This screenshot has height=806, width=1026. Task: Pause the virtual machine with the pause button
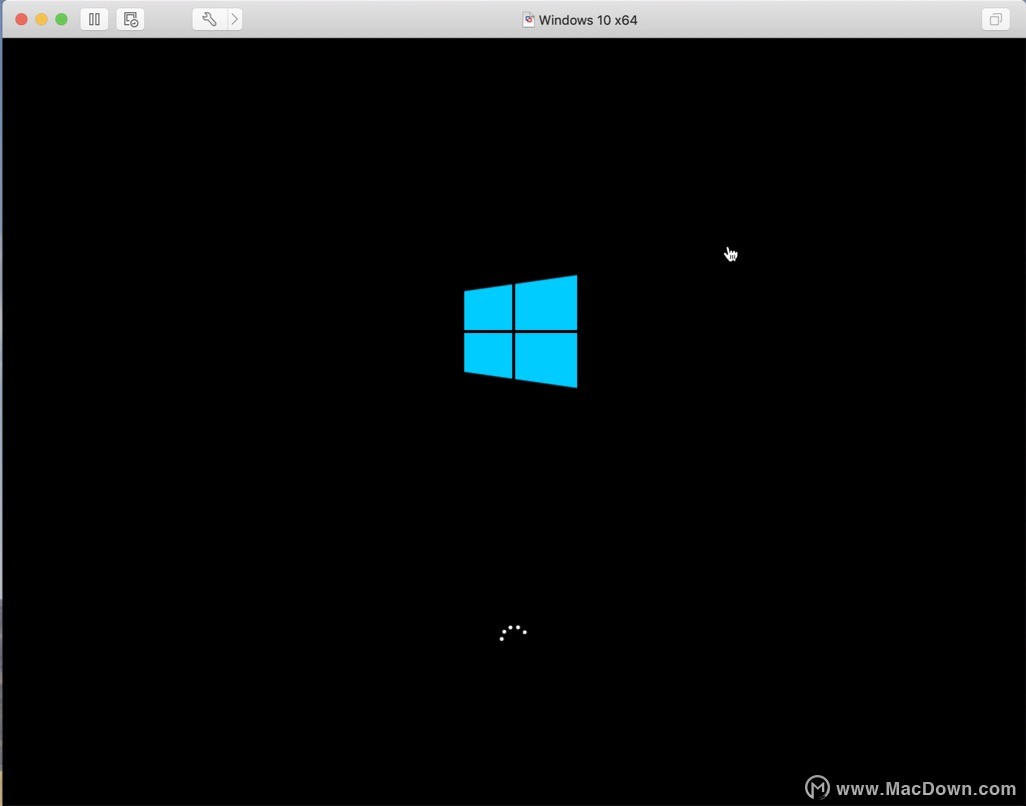pos(94,20)
